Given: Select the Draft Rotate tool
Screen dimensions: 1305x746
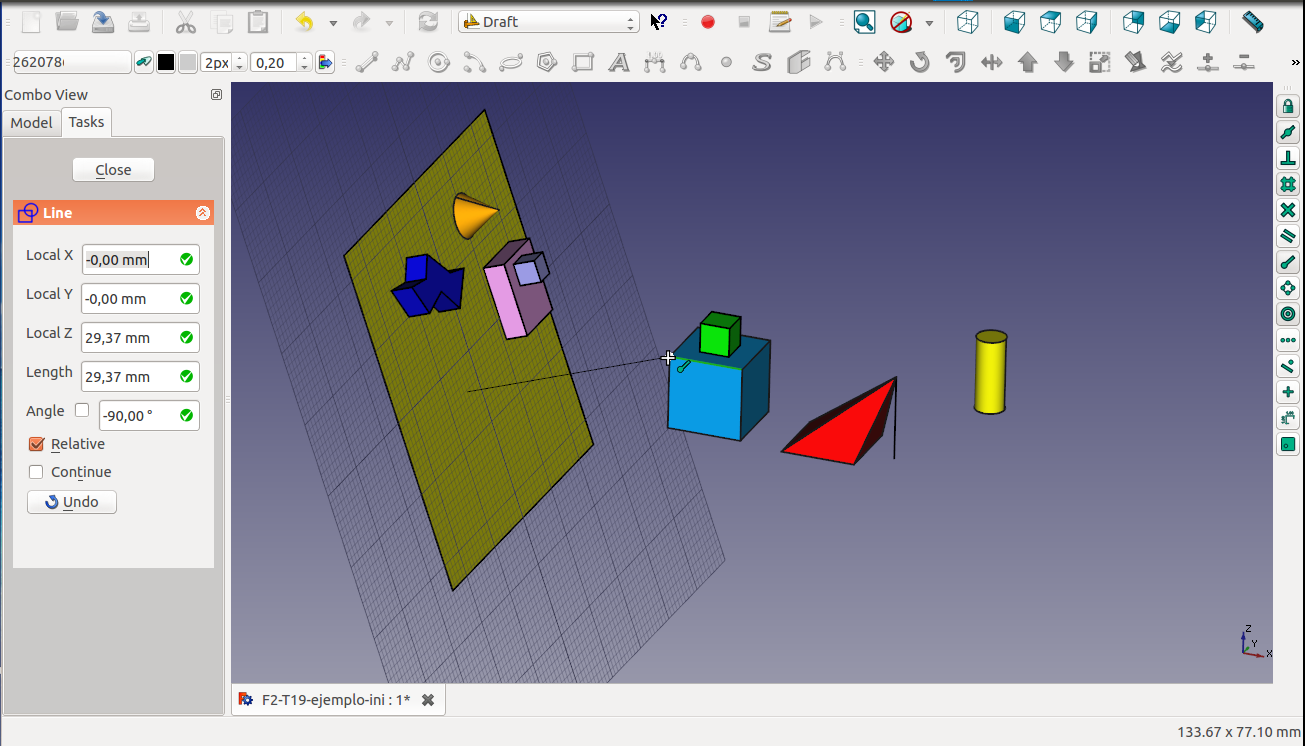Looking at the screenshot, I should pos(919,63).
